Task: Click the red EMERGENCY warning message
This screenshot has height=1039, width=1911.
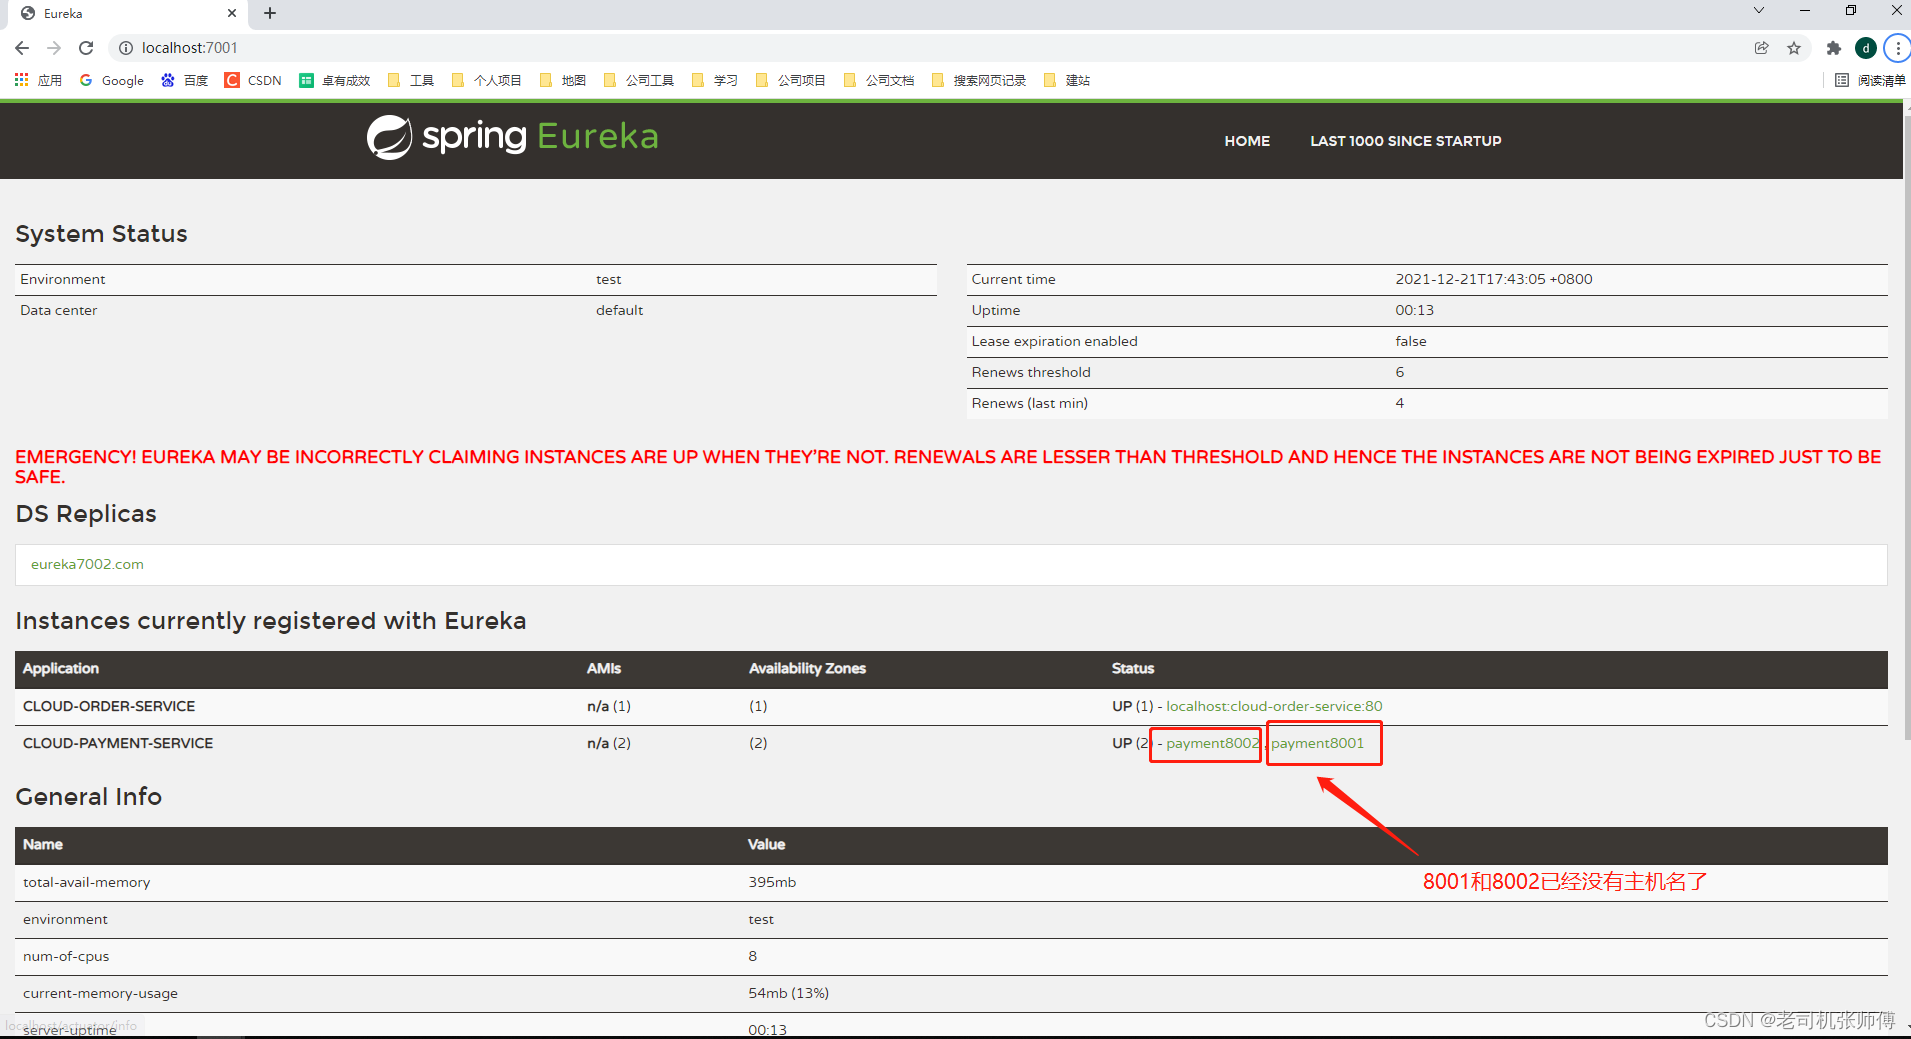Action: 948,466
